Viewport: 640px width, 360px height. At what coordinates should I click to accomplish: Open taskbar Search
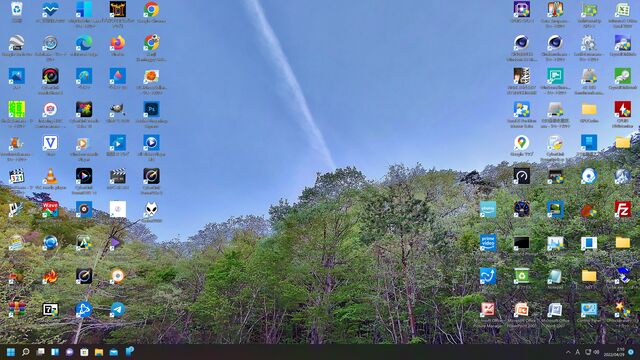[x=26, y=352]
